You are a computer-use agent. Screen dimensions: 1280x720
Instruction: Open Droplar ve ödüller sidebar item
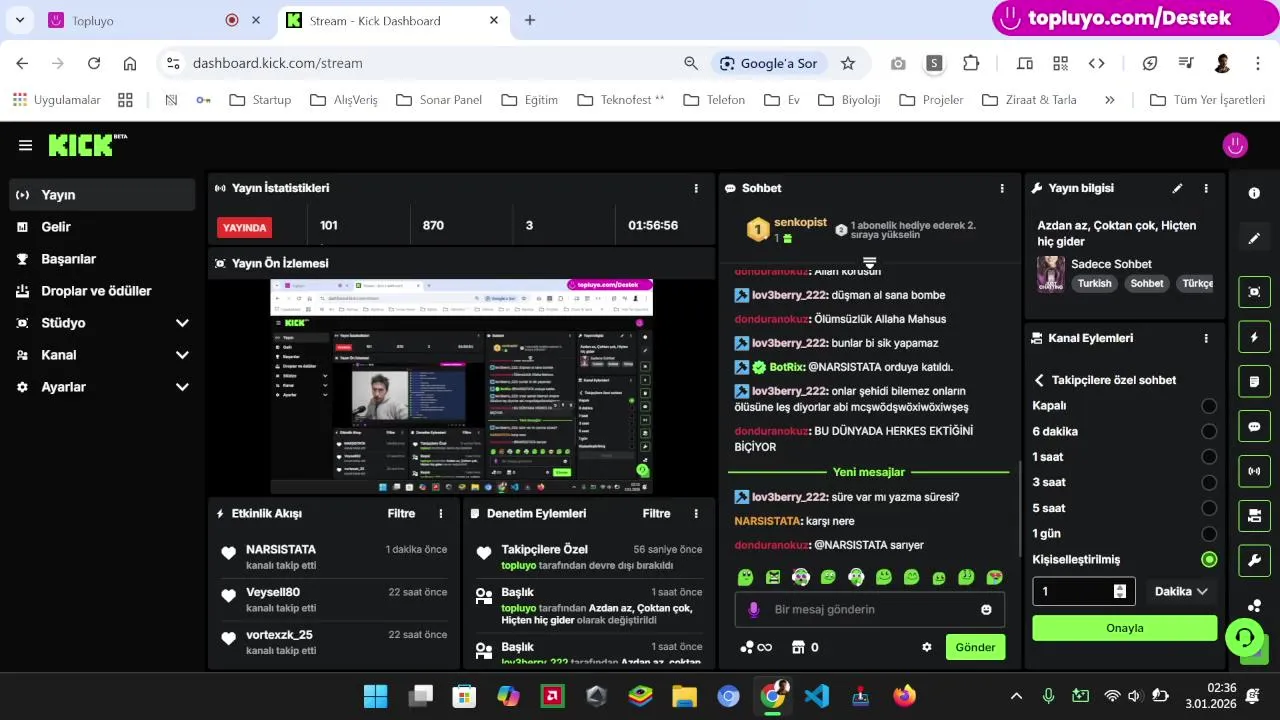tap(102, 291)
